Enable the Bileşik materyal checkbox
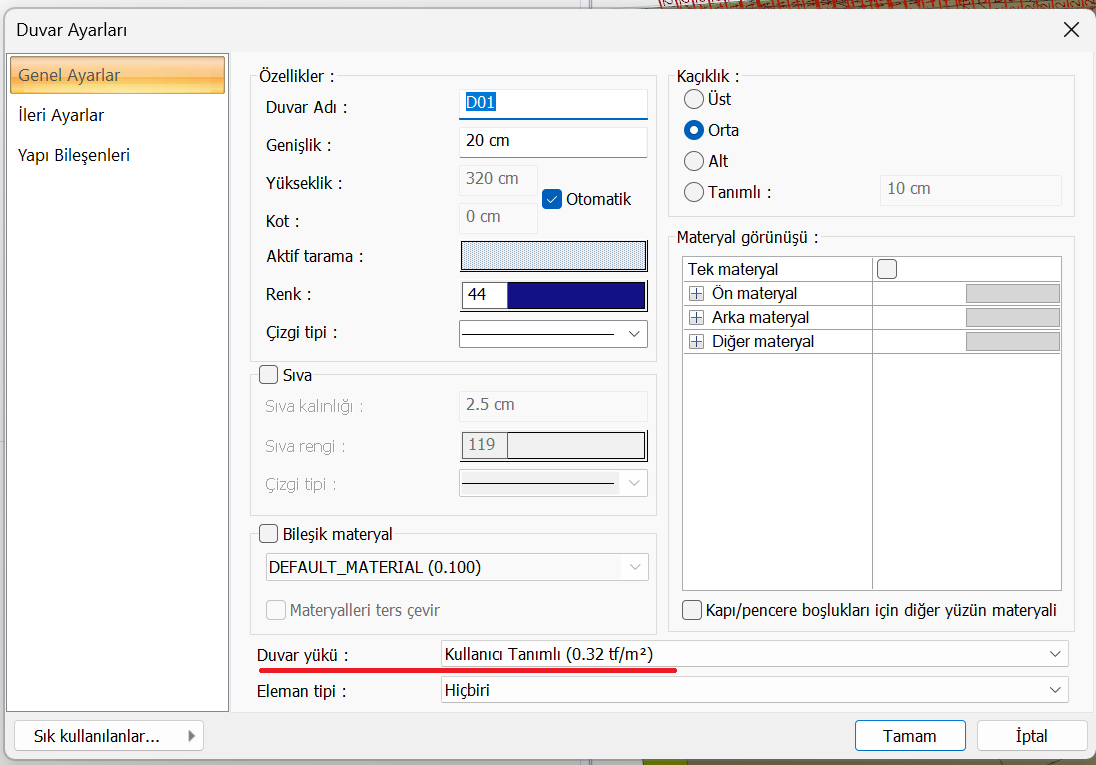The width and height of the screenshot is (1096, 765). point(268,534)
